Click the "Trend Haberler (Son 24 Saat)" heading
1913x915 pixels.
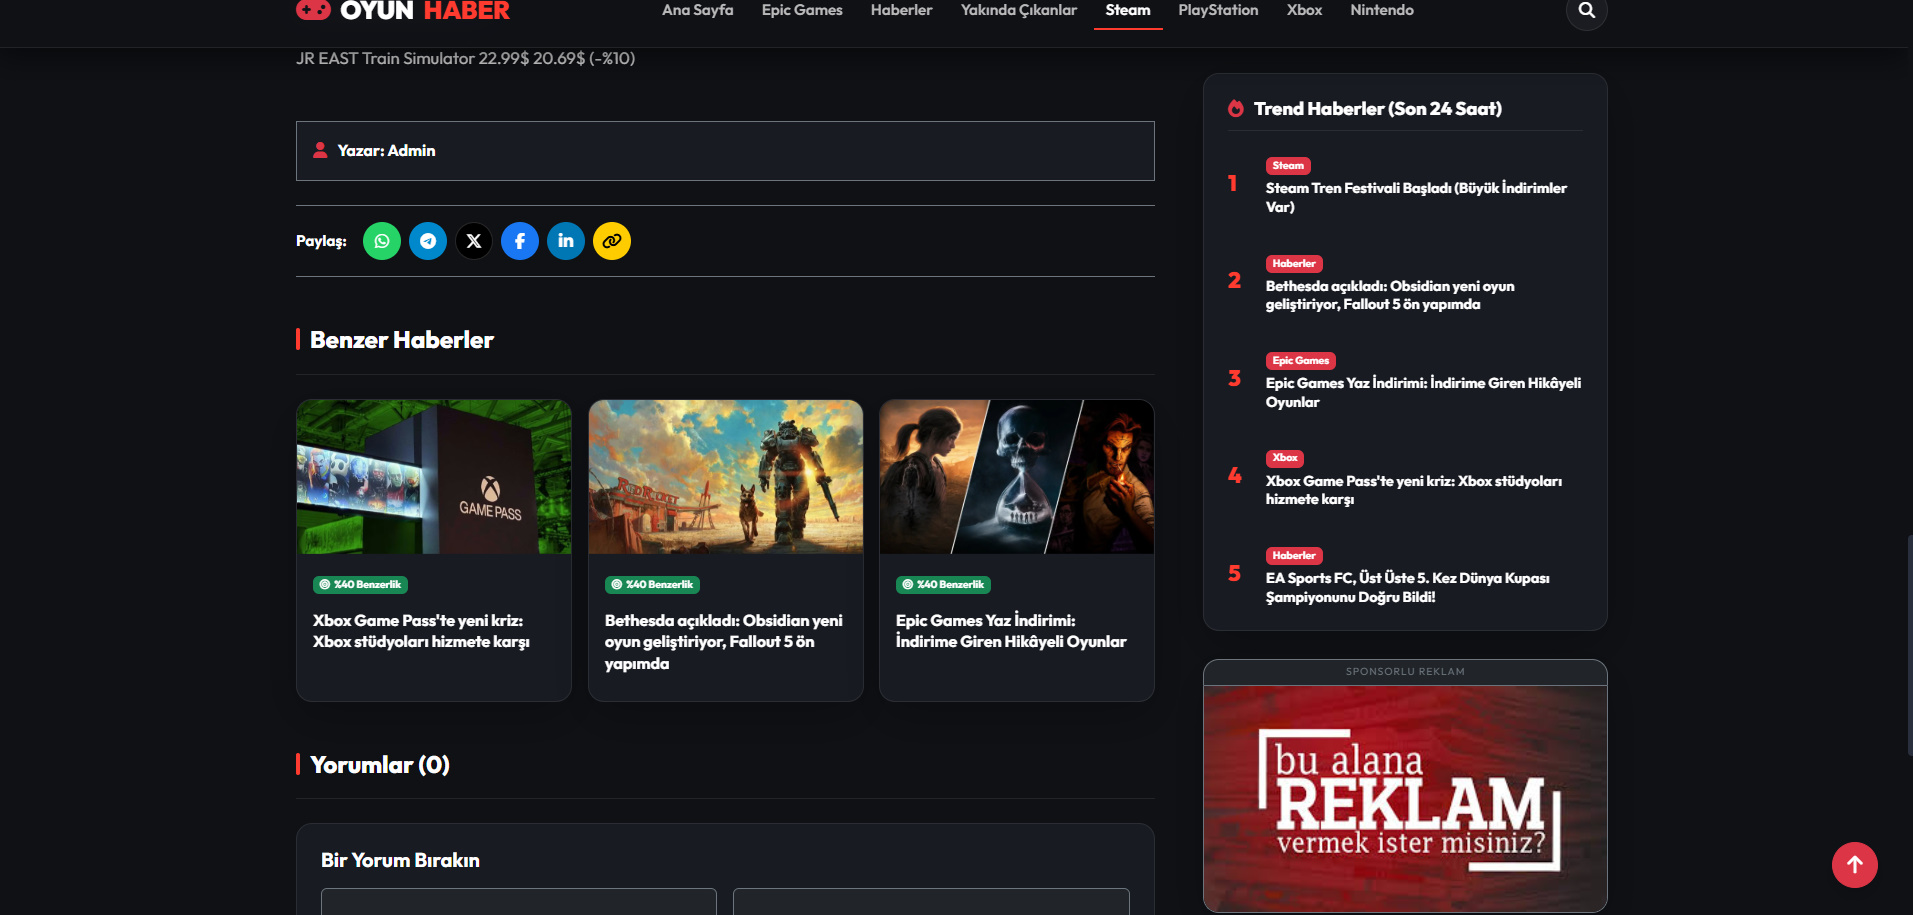[1378, 109]
